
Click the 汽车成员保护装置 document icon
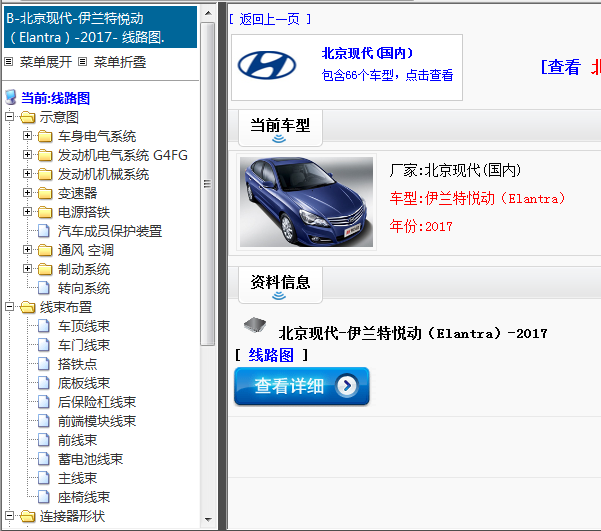(44, 231)
